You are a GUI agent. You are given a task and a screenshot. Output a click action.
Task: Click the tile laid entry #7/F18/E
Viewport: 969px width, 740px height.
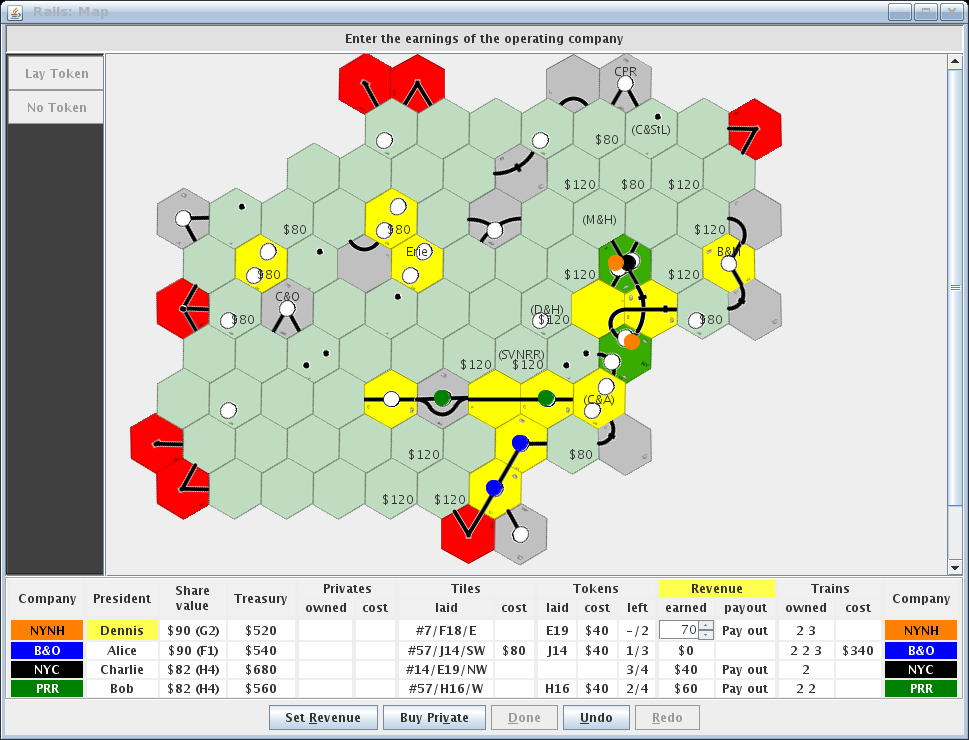pyautogui.click(x=446, y=631)
